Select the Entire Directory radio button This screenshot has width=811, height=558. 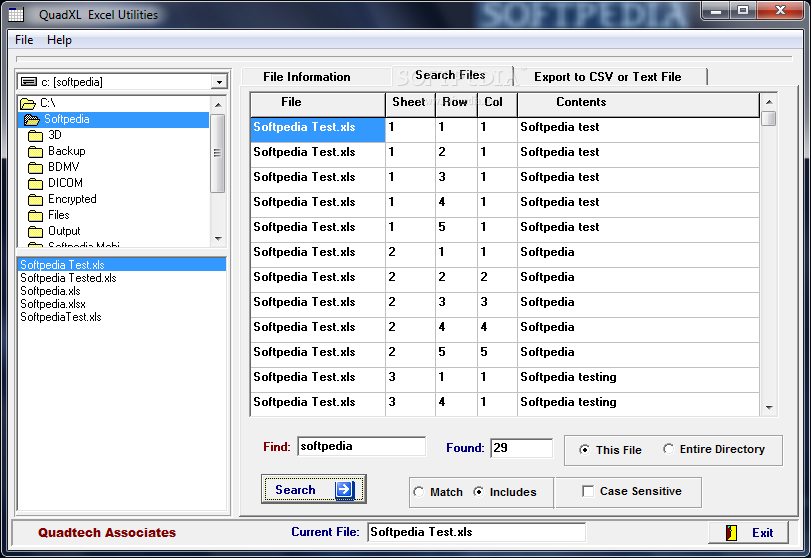(668, 449)
